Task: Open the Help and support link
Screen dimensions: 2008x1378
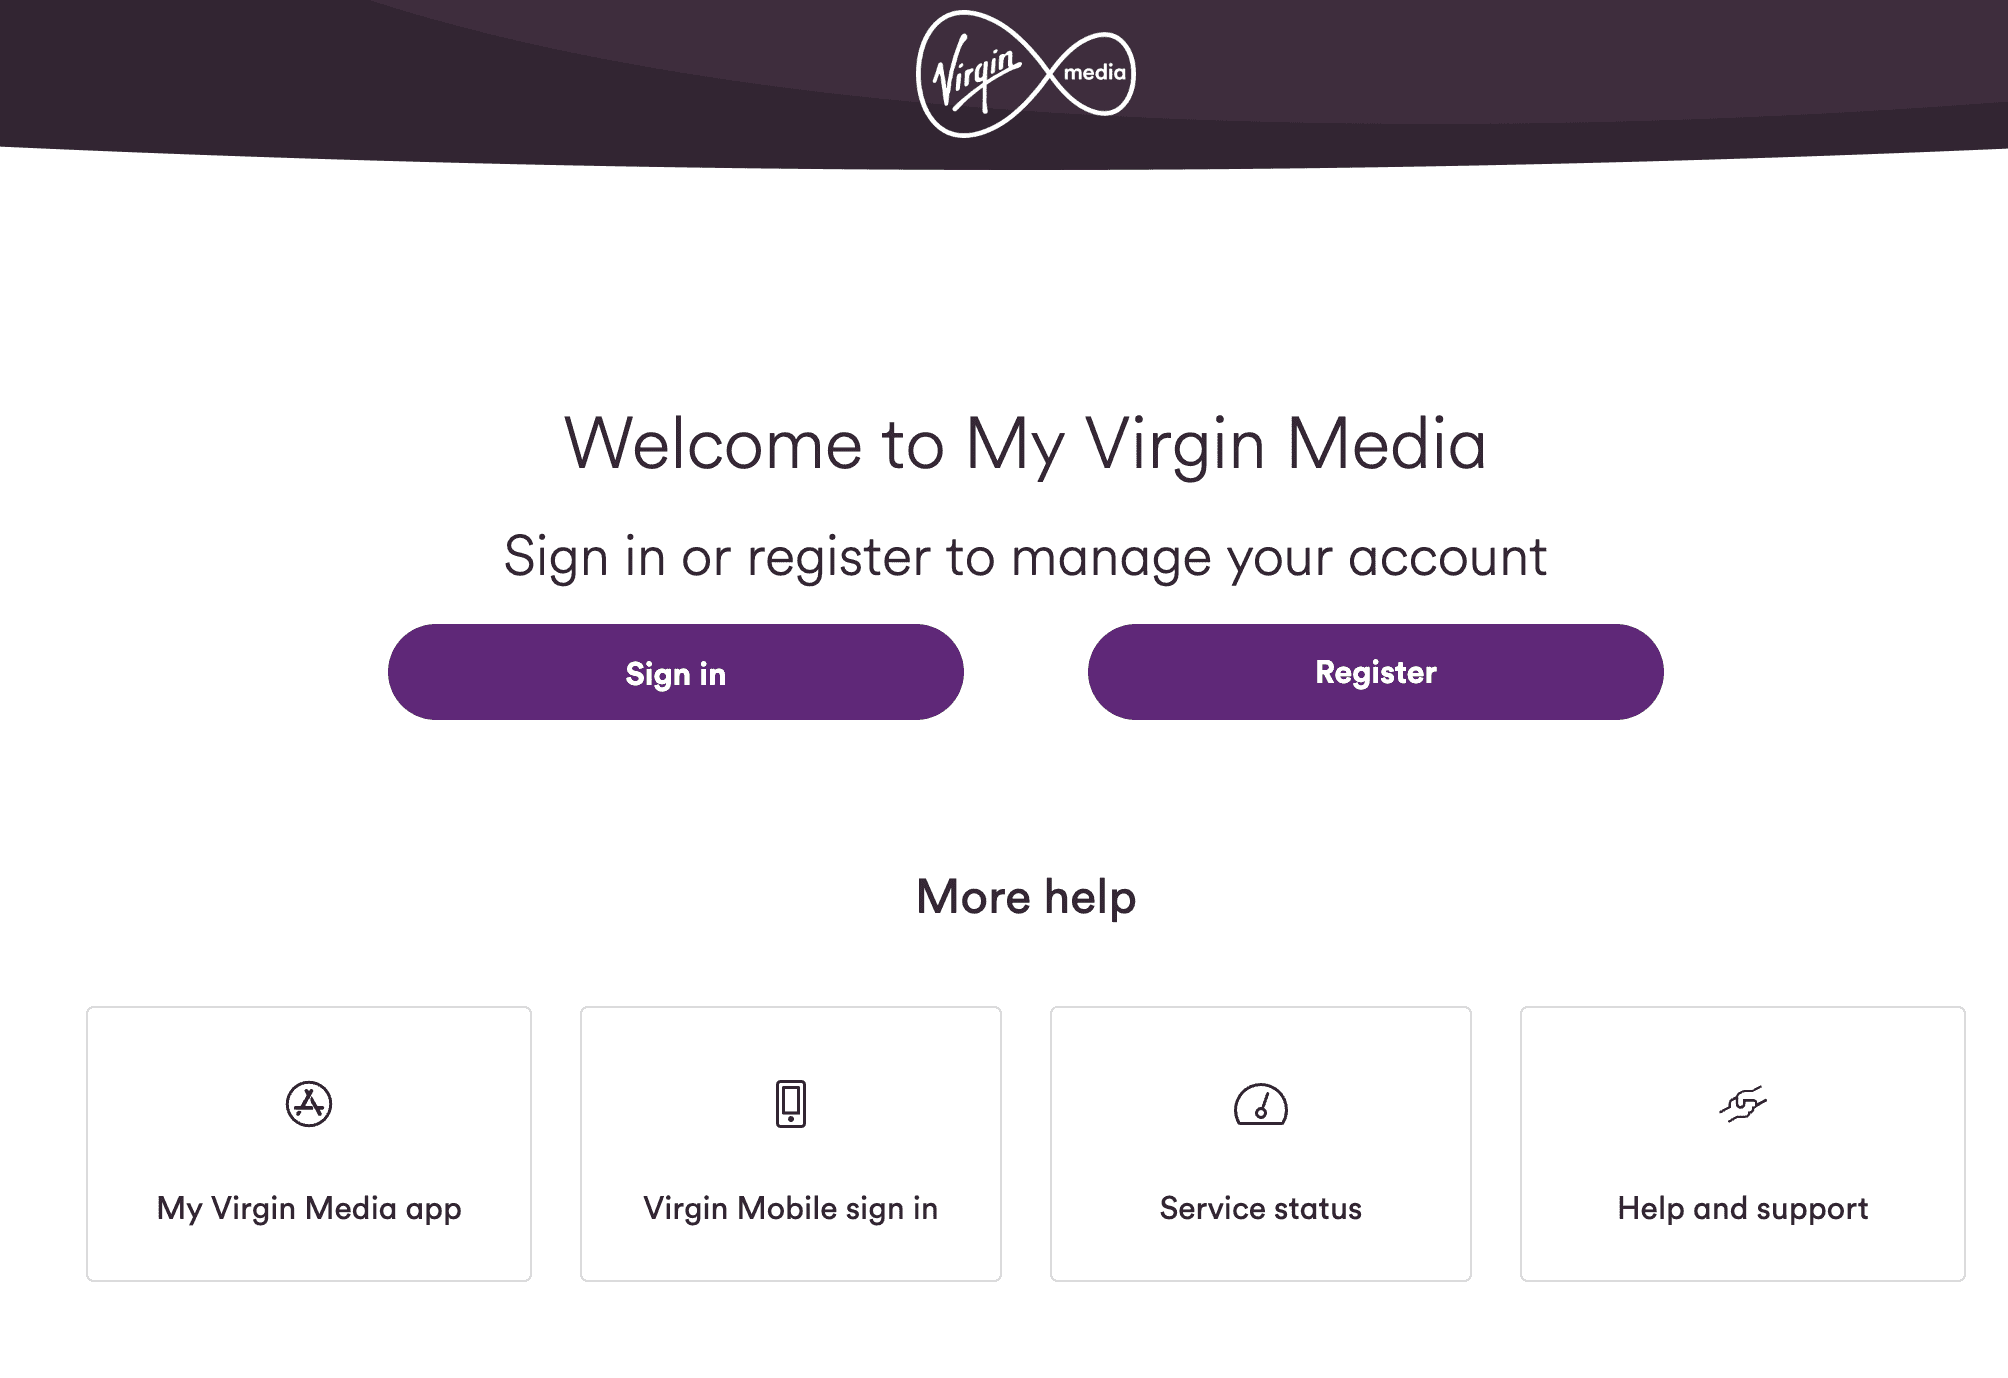Action: pyautogui.click(x=1743, y=1208)
